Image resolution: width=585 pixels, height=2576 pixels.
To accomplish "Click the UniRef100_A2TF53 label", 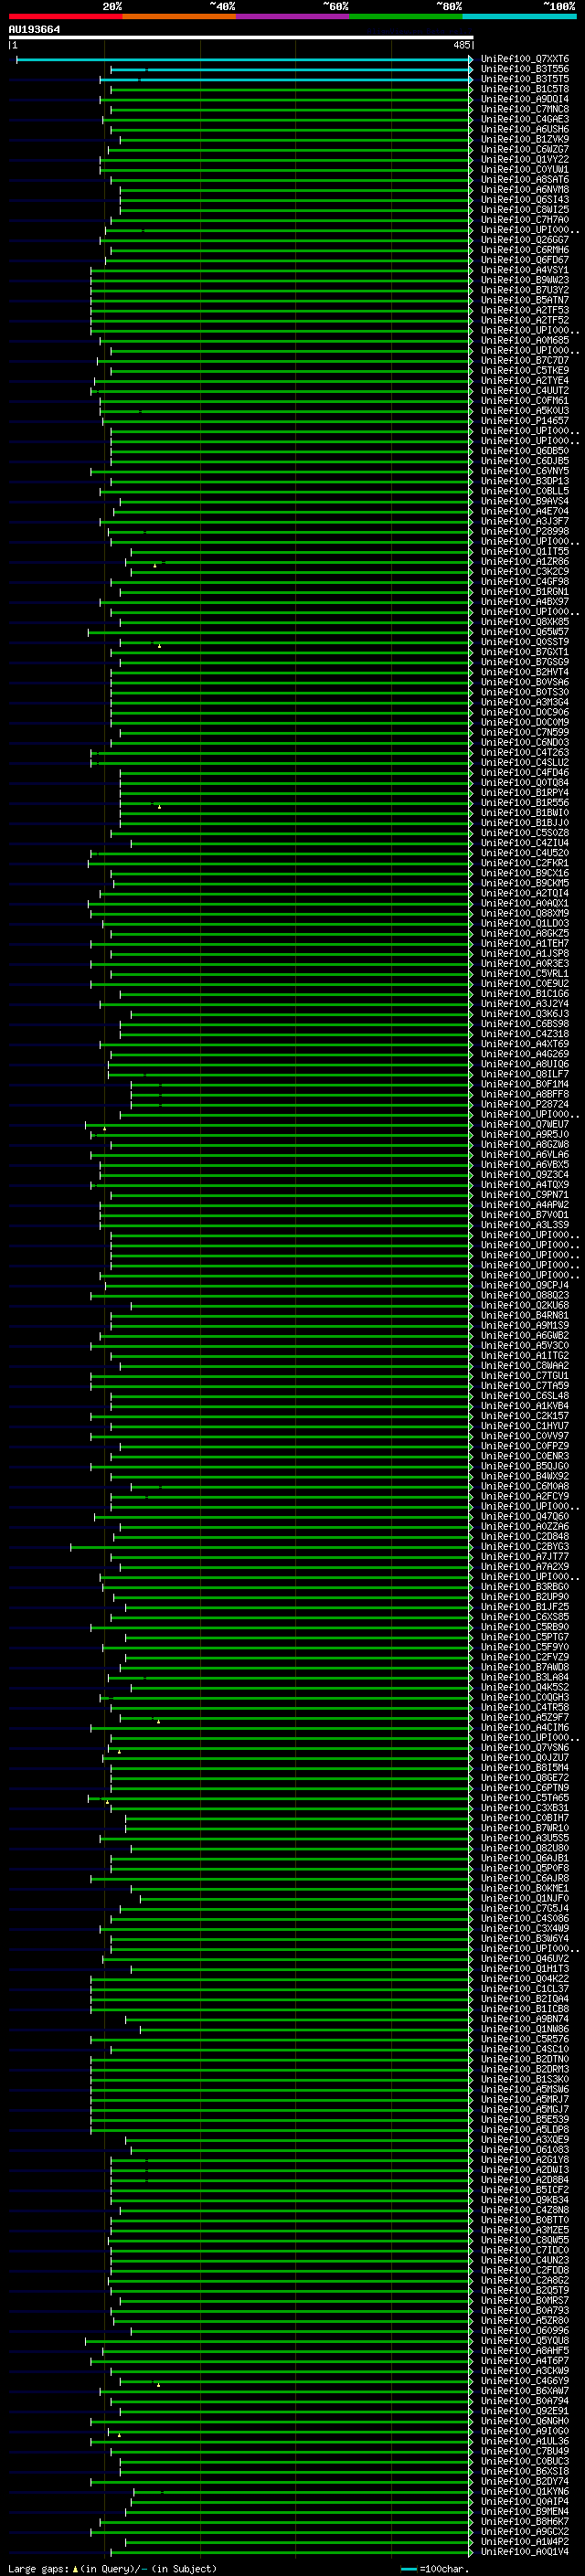I will [525, 311].
